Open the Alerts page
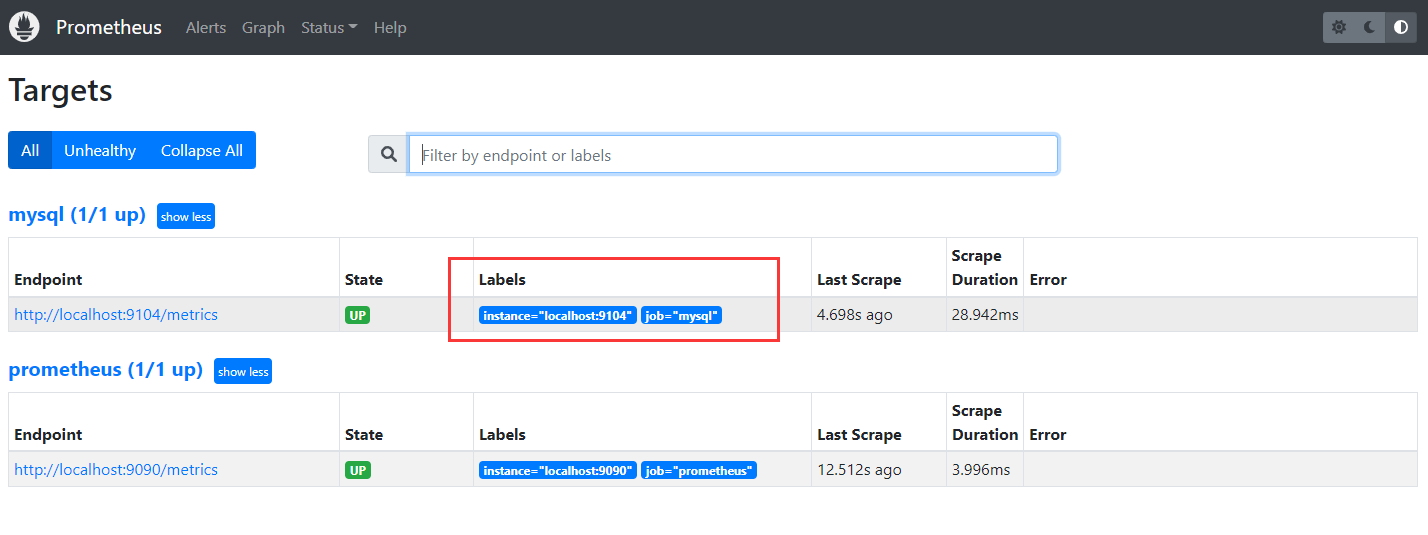This screenshot has width=1428, height=535. click(206, 28)
